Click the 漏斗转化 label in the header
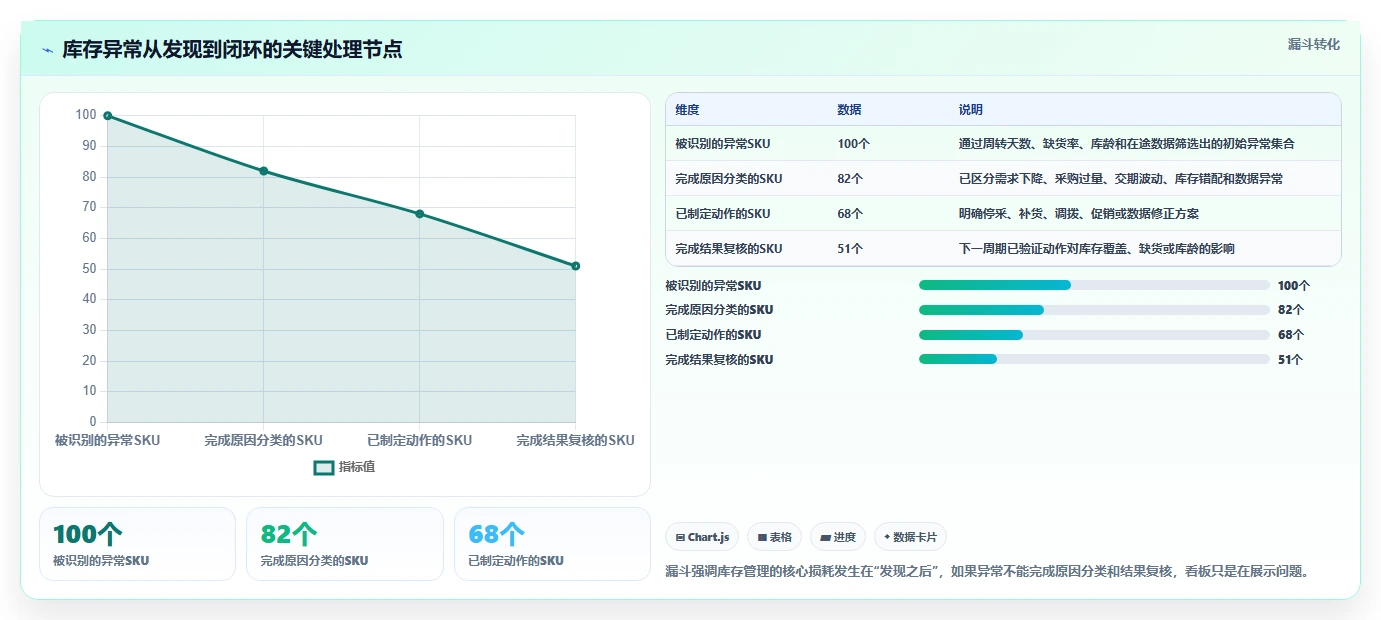The height and width of the screenshot is (620, 1381). click(x=1314, y=44)
